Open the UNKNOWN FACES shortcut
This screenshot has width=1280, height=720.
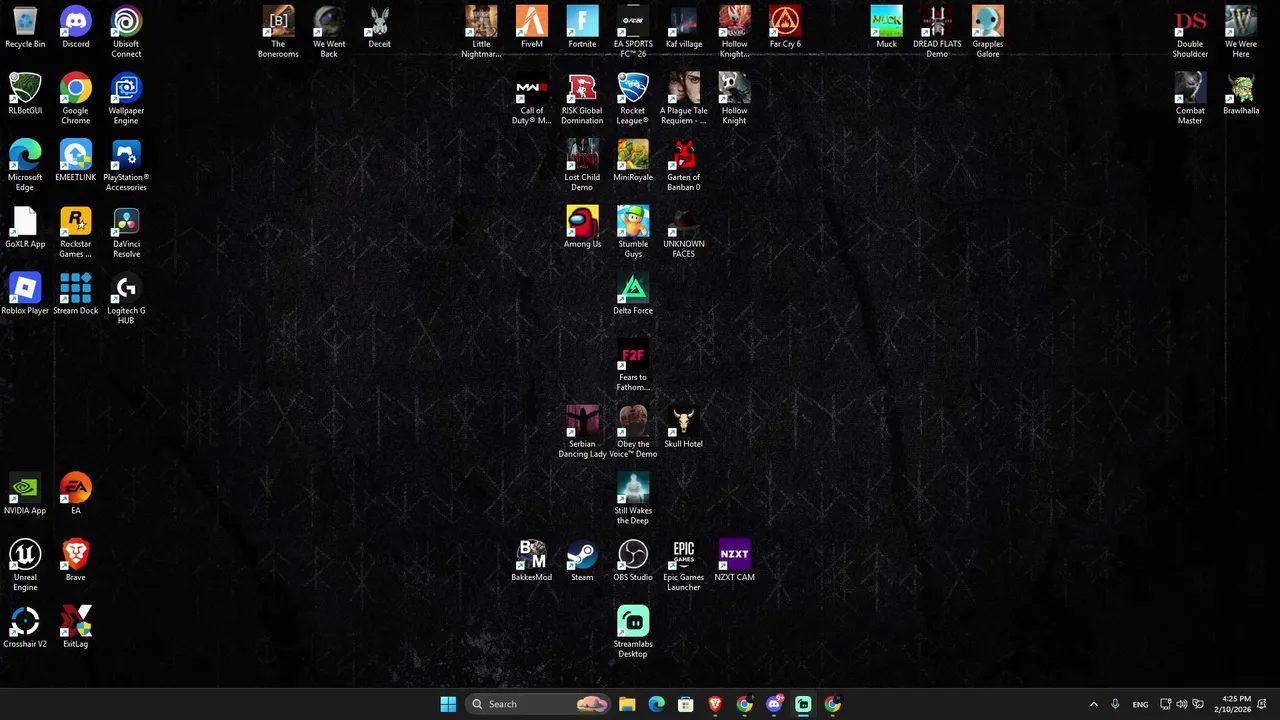tap(684, 233)
